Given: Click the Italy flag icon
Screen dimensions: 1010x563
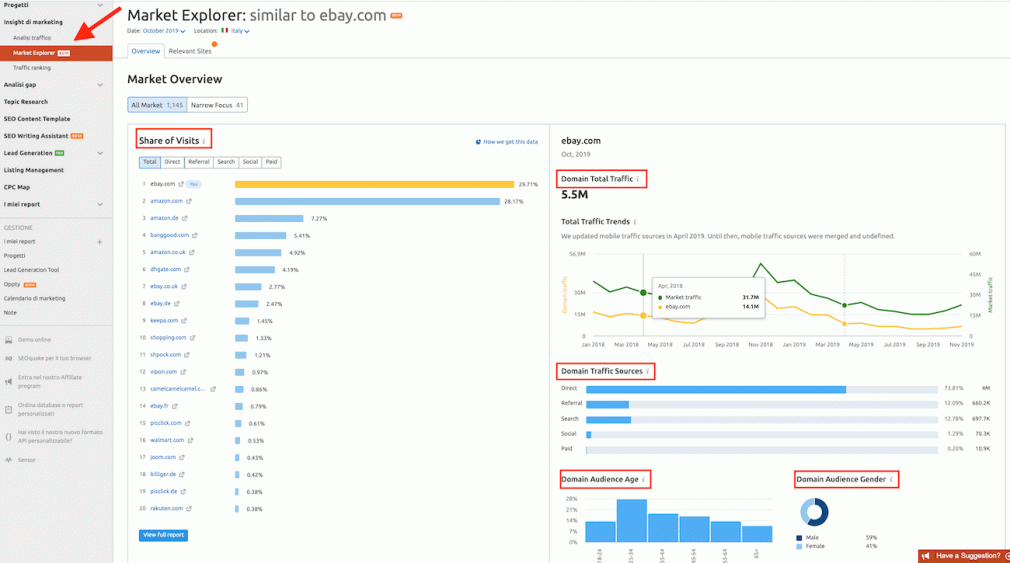Looking at the screenshot, I should [225, 30].
